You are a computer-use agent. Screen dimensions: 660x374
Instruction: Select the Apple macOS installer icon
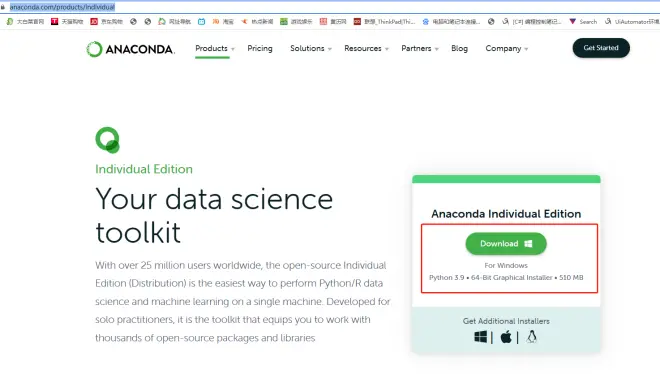tap(506, 337)
